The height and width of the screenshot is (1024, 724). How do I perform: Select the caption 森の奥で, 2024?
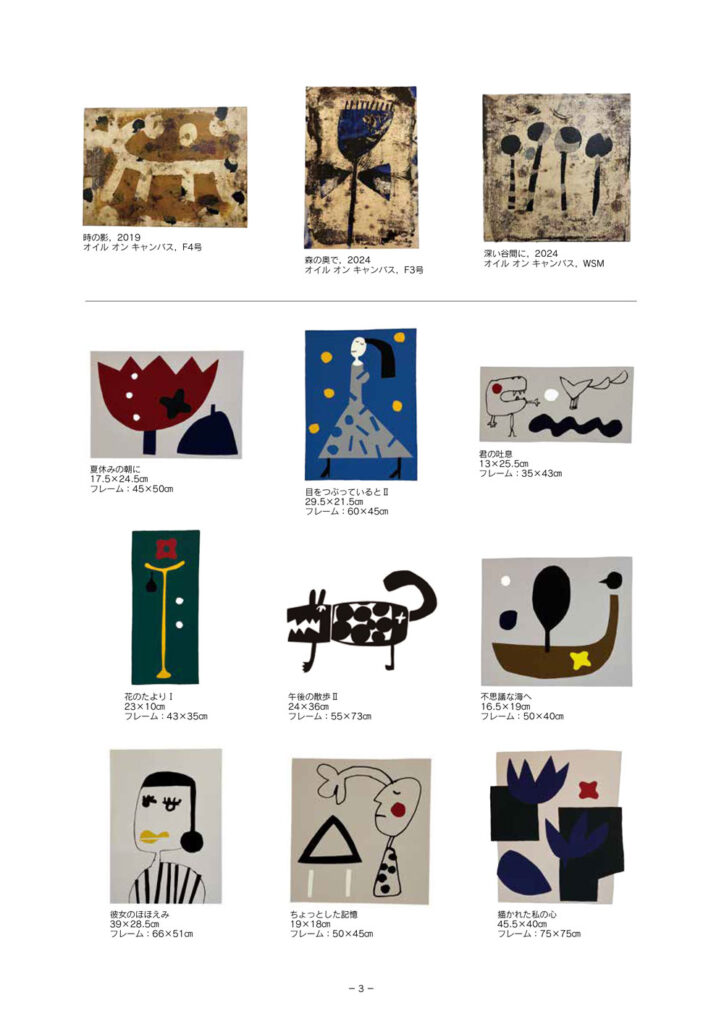338,260
